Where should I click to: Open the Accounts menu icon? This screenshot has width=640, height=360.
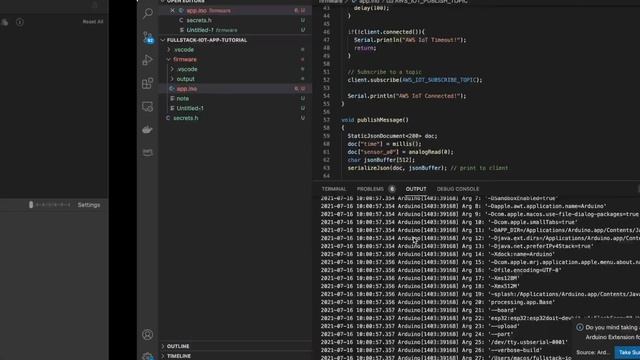(x=147, y=335)
